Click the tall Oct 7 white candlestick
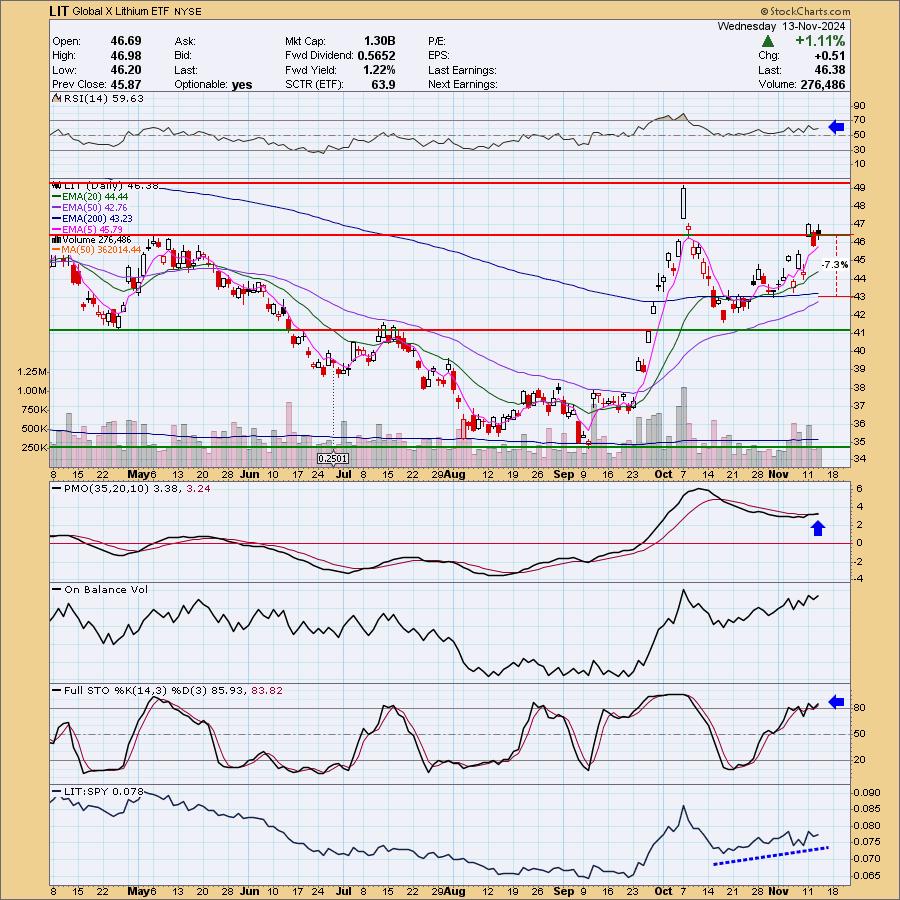900x900 pixels. pos(683,203)
